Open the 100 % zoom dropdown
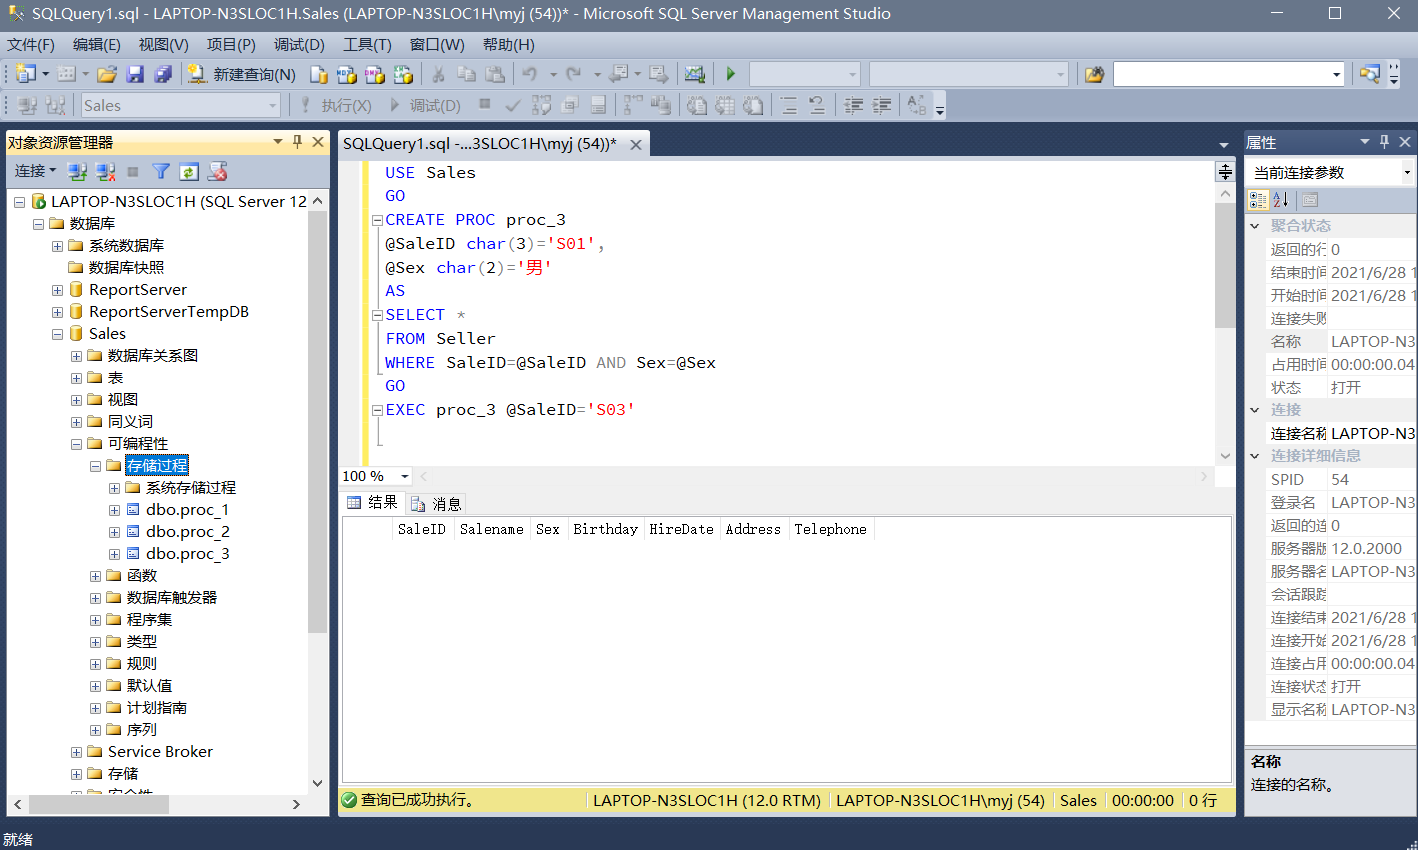Viewport: 1418px width, 850px height. pos(404,477)
